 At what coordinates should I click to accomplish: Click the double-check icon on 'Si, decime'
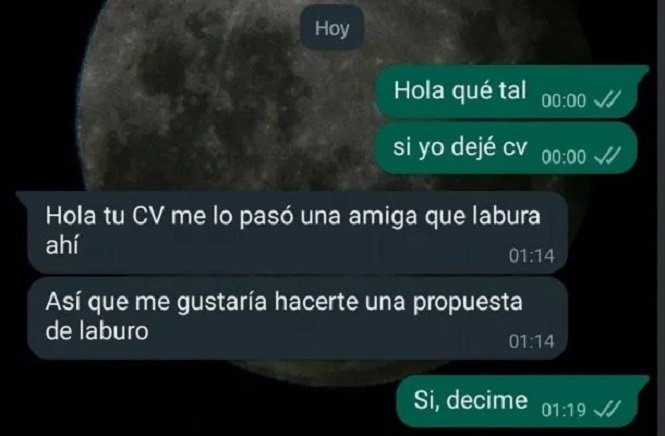tap(607, 410)
